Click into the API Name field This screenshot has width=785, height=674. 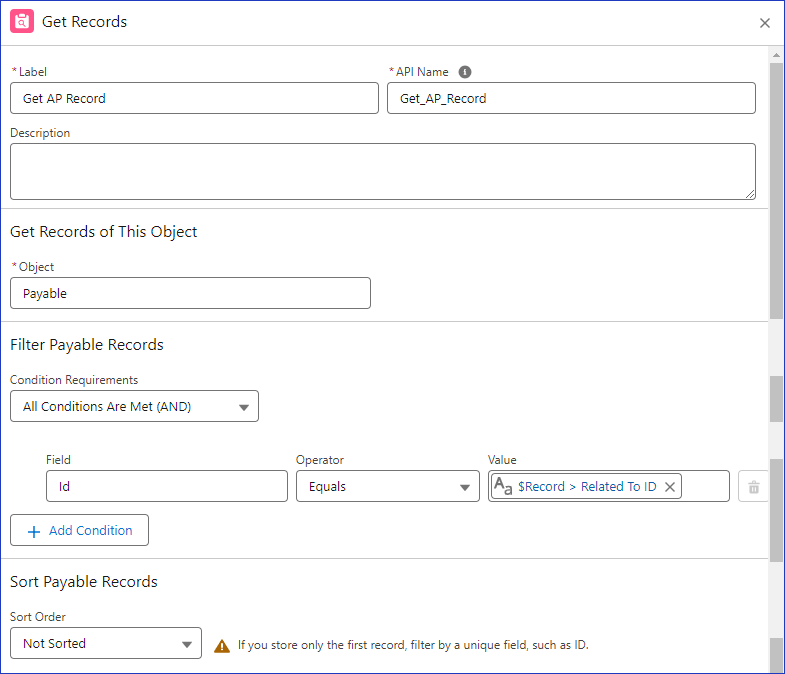(x=571, y=98)
